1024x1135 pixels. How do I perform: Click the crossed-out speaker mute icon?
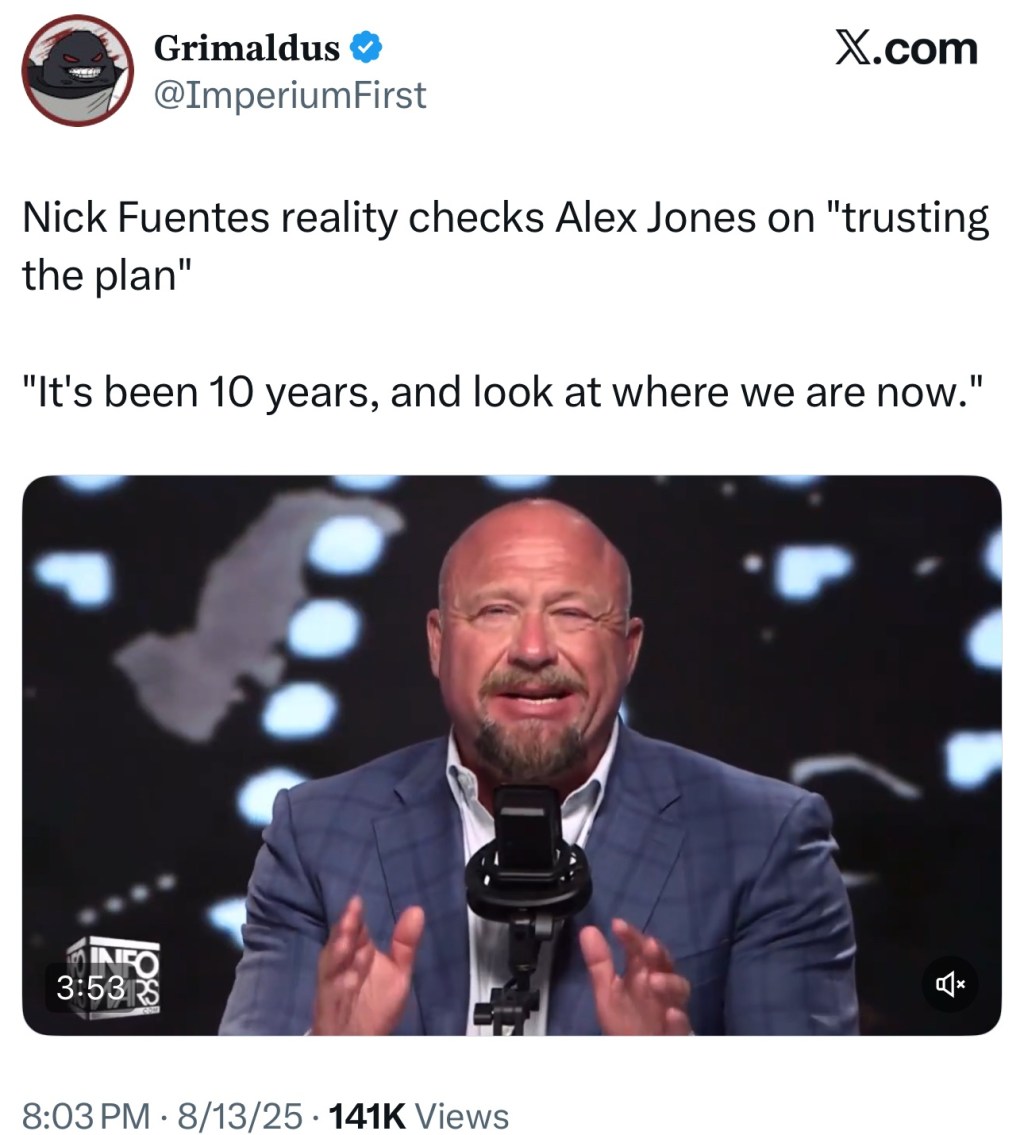[948, 985]
